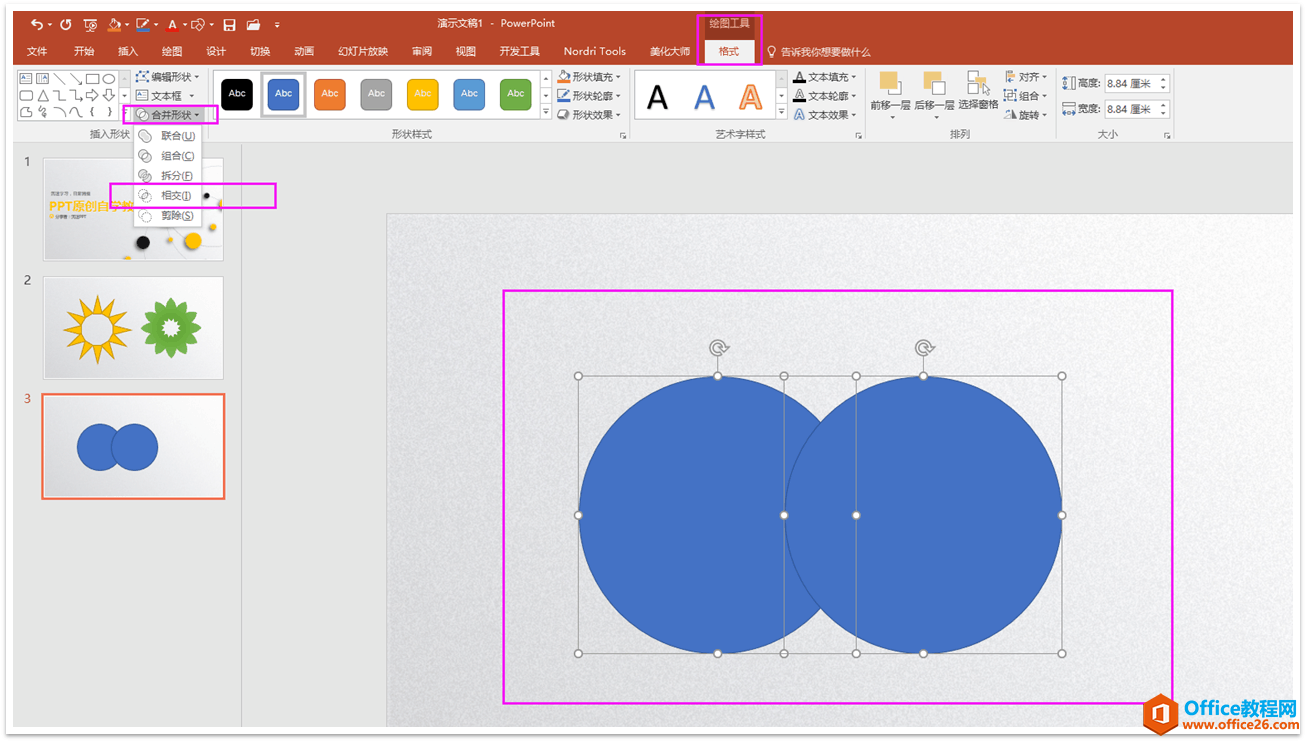Choose Combine (组合) from merge menu

pos(167,156)
